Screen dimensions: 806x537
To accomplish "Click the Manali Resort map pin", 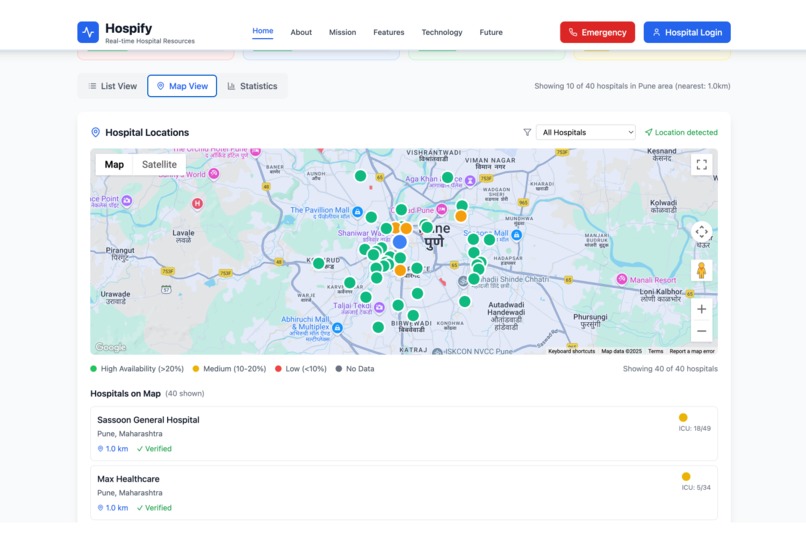I will pos(621,279).
